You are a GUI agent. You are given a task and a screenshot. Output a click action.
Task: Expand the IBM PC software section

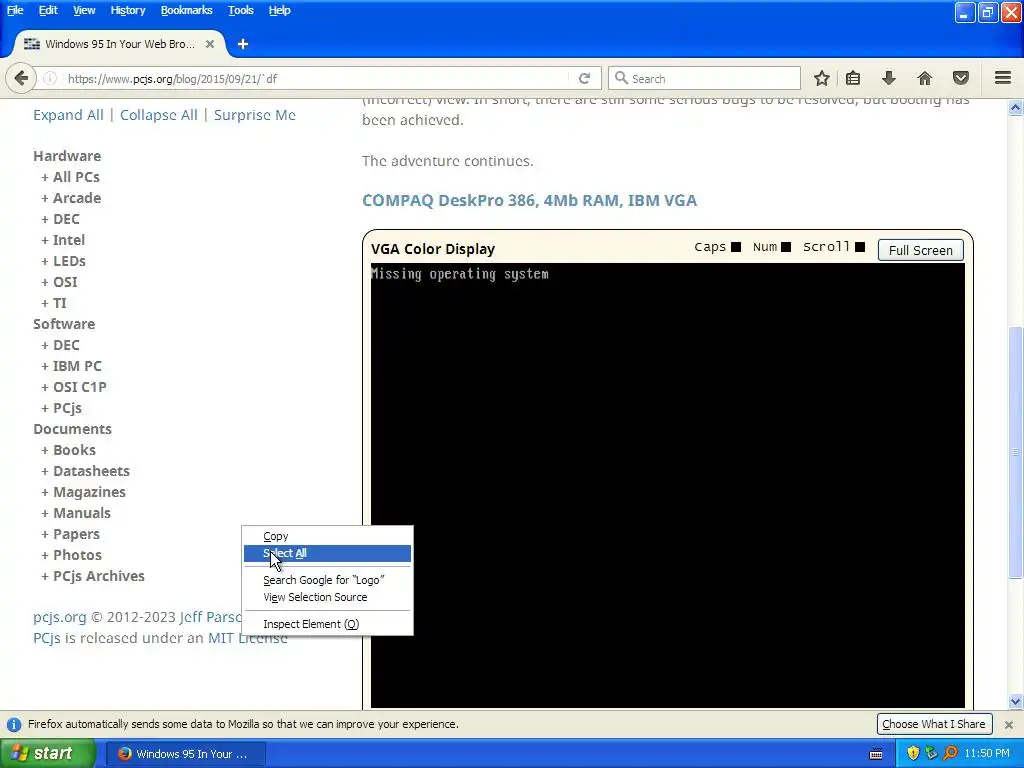[71, 366]
